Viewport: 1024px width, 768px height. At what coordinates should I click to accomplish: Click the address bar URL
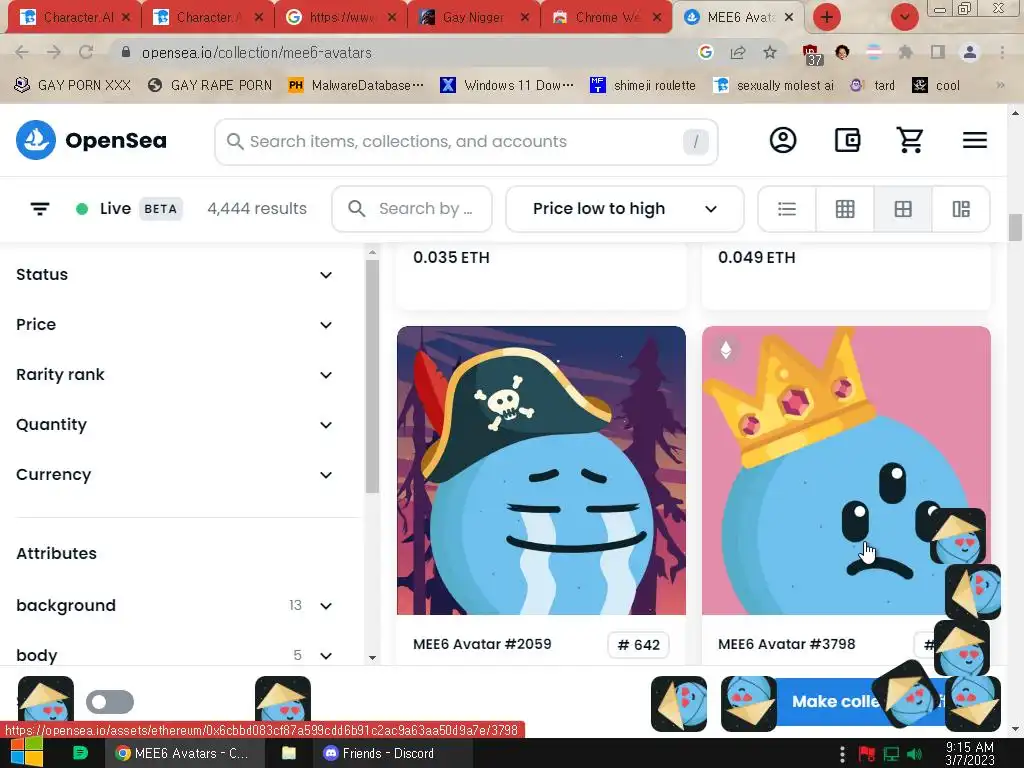point(257,52)
